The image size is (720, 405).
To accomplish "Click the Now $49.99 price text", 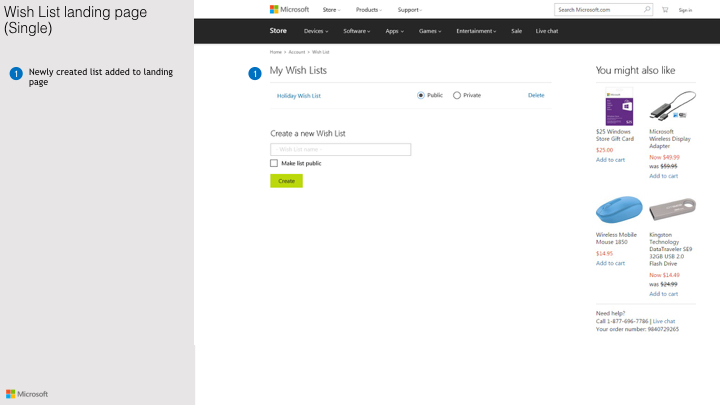I will pyautogui.click(x=664, y=157).
